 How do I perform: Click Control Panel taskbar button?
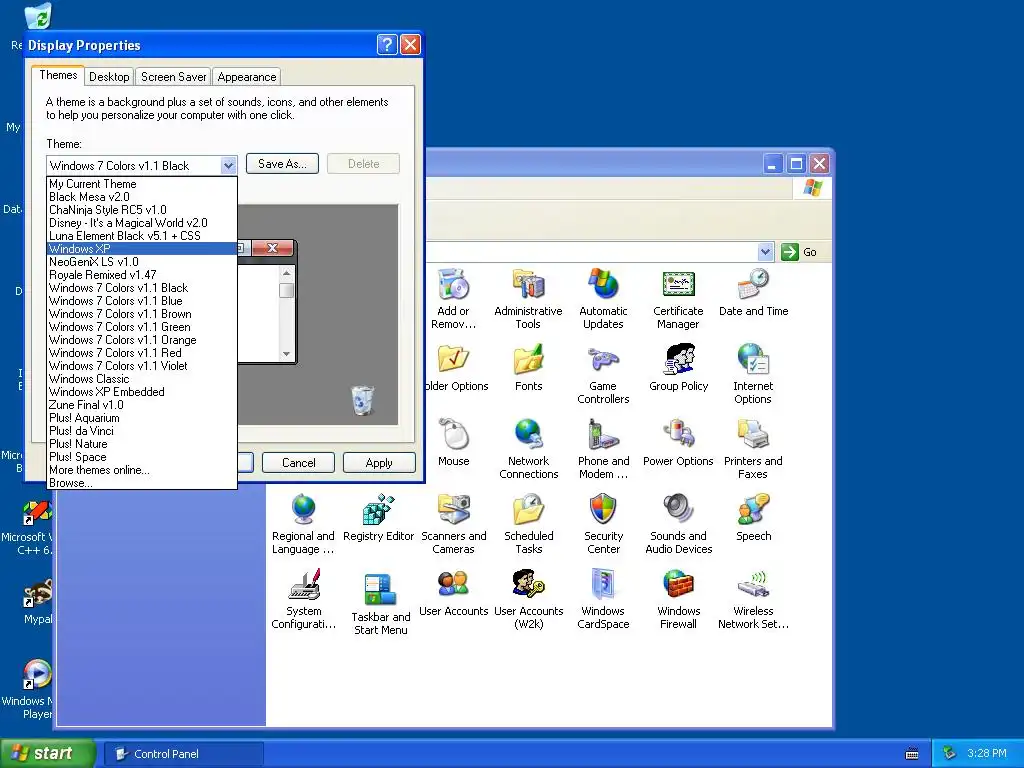(184, 754)
